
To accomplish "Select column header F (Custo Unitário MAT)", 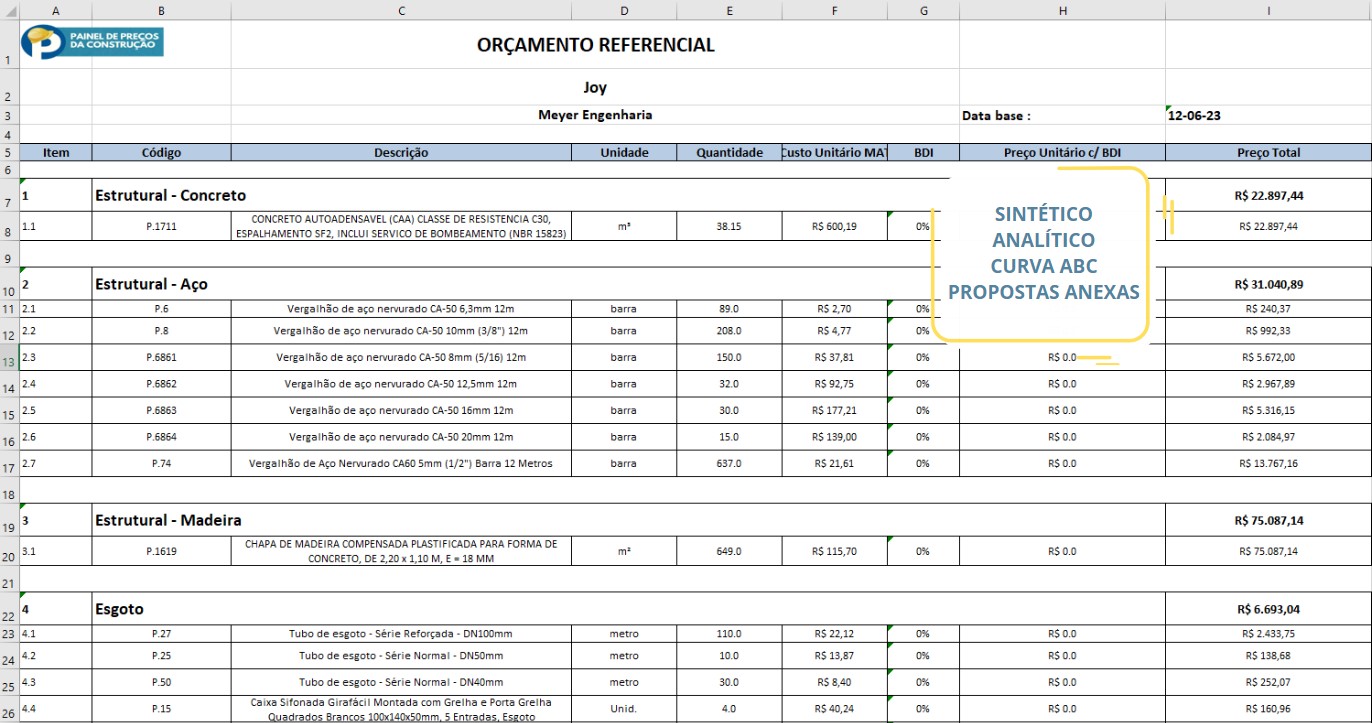I will [834, 10].
